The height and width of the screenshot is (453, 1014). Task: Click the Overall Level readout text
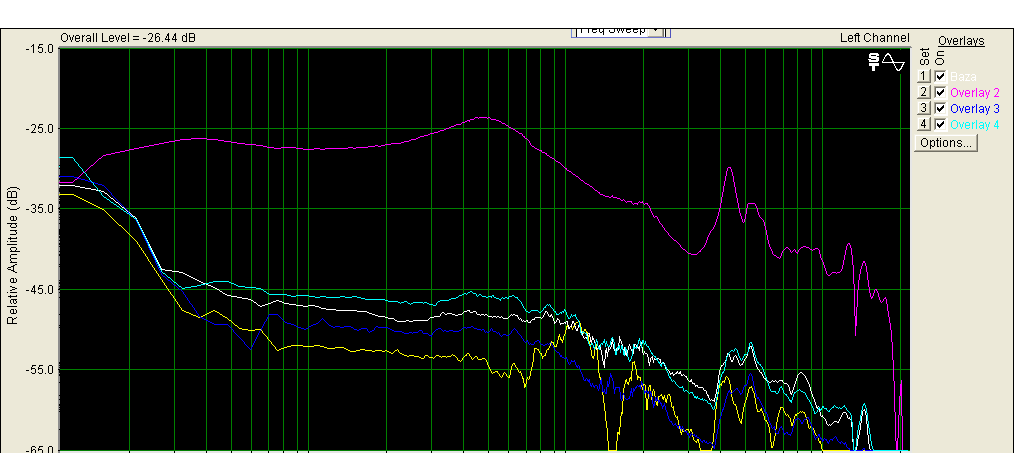point(128,38)
